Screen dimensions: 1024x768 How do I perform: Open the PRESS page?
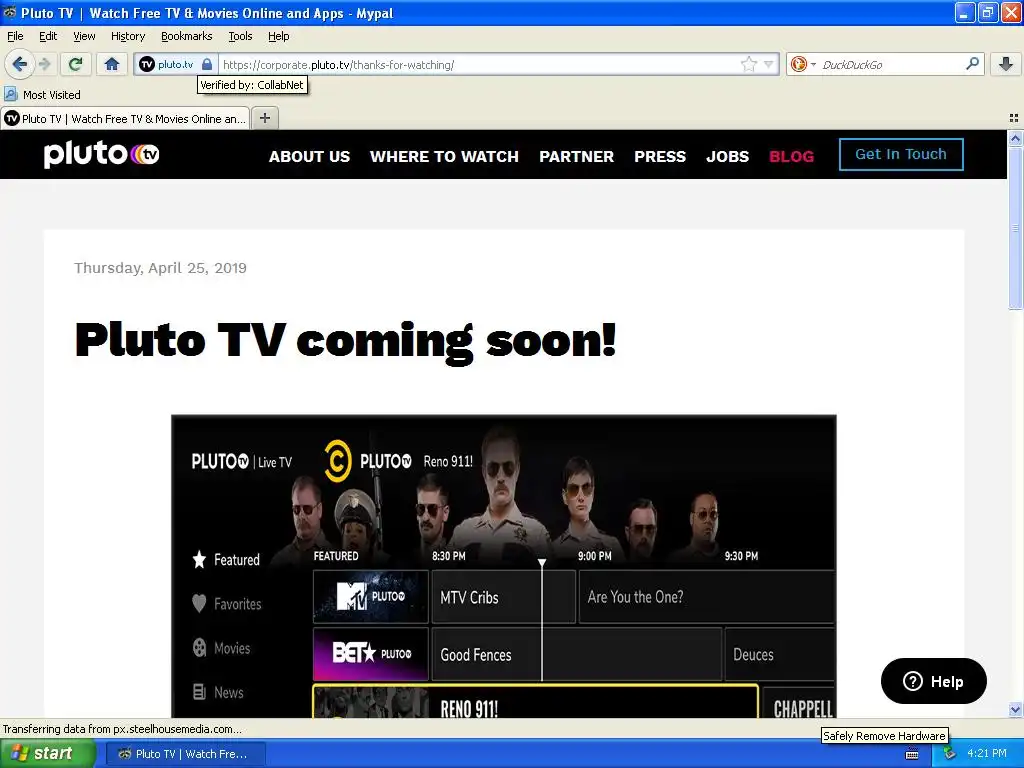click(660, 156)
